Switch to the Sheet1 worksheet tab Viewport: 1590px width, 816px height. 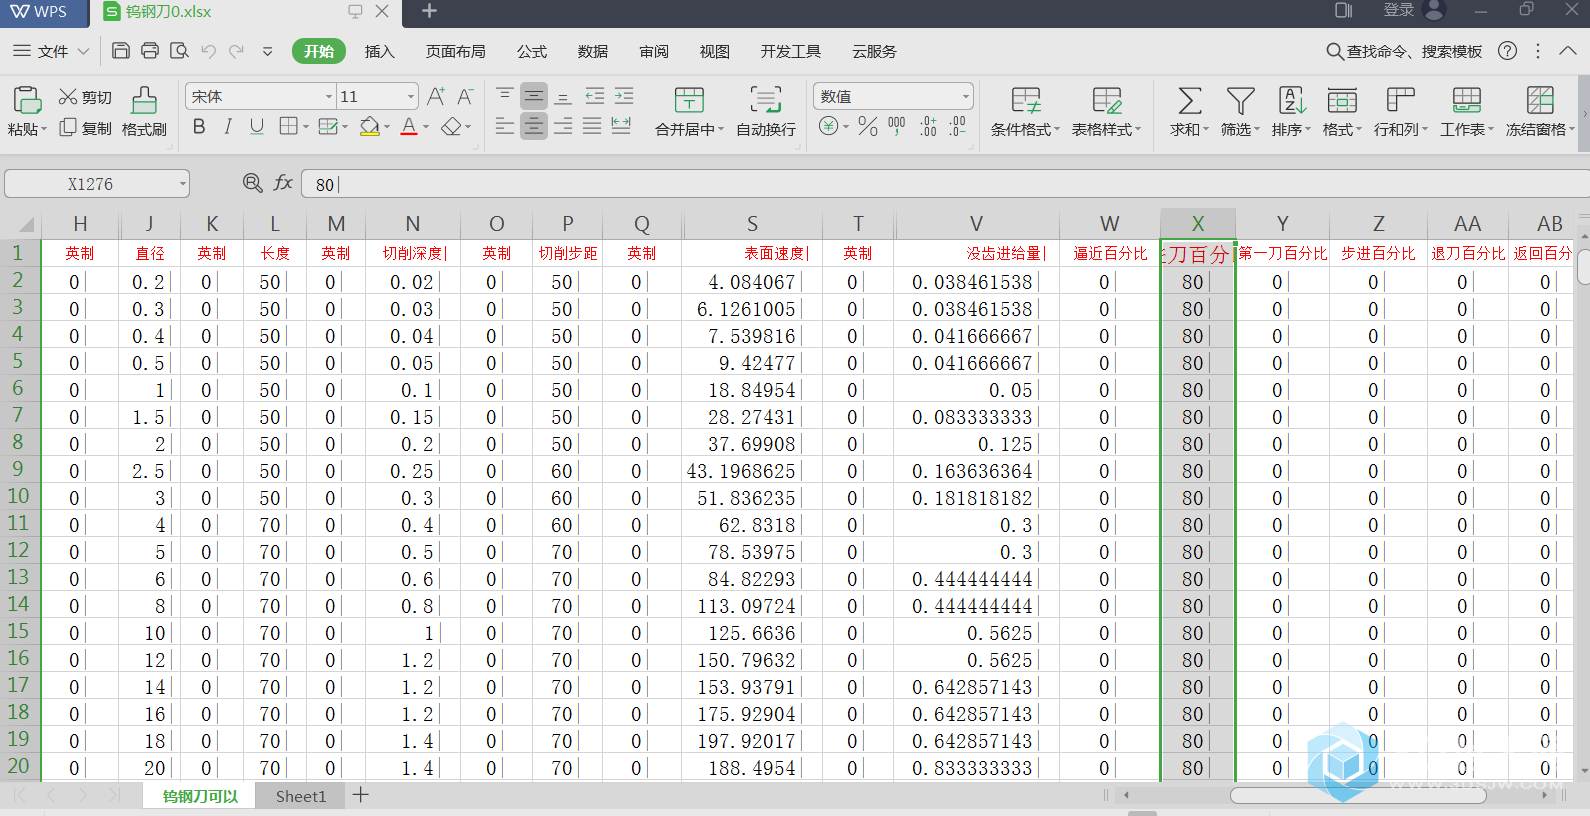coord(301,796)
